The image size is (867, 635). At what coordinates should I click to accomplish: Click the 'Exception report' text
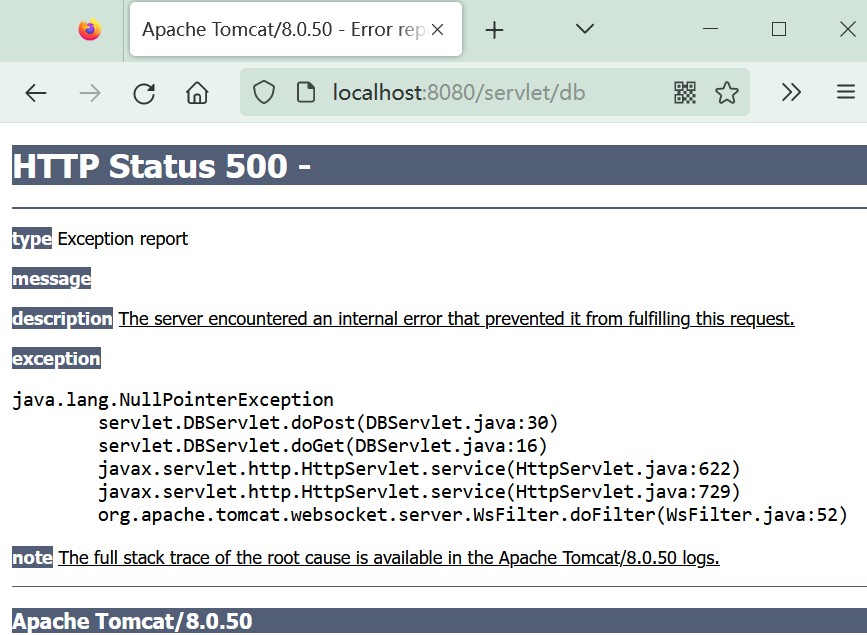coord(123,238)
